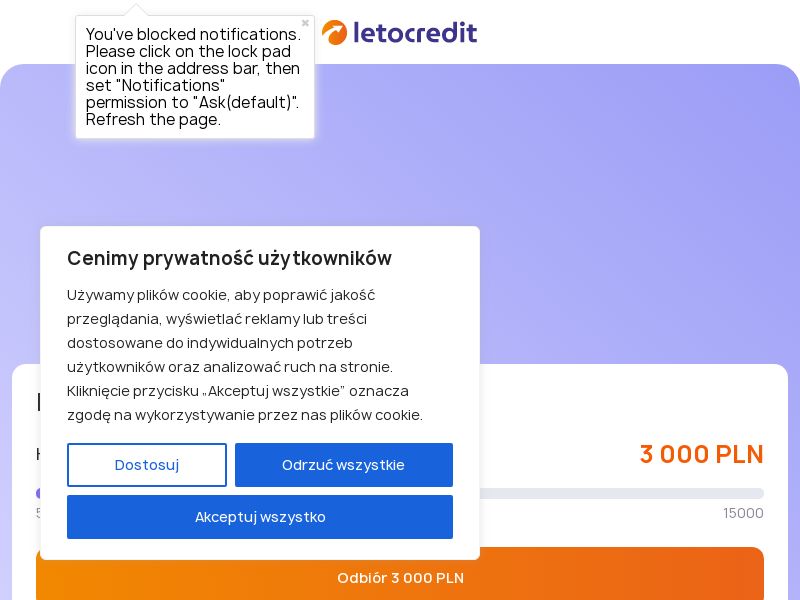
Task: Select the 3 000 PLN amount text
Action: [701, 455]
